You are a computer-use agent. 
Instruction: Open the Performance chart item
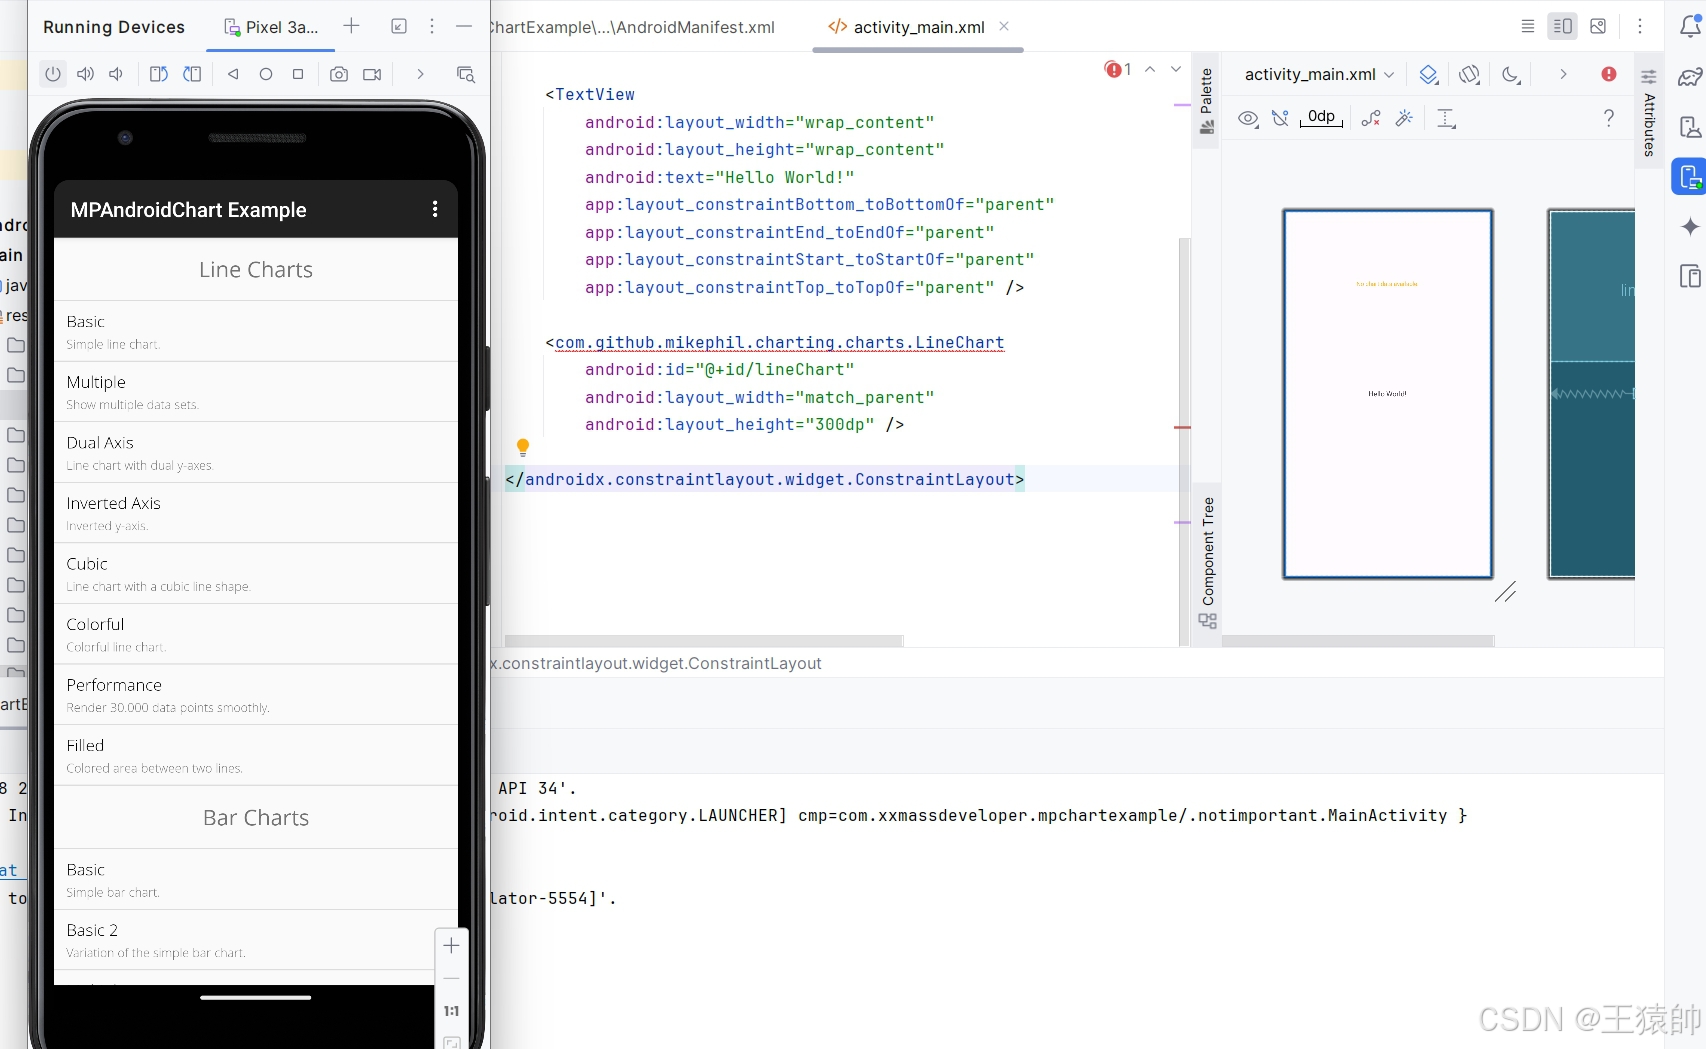pos(256,694)
